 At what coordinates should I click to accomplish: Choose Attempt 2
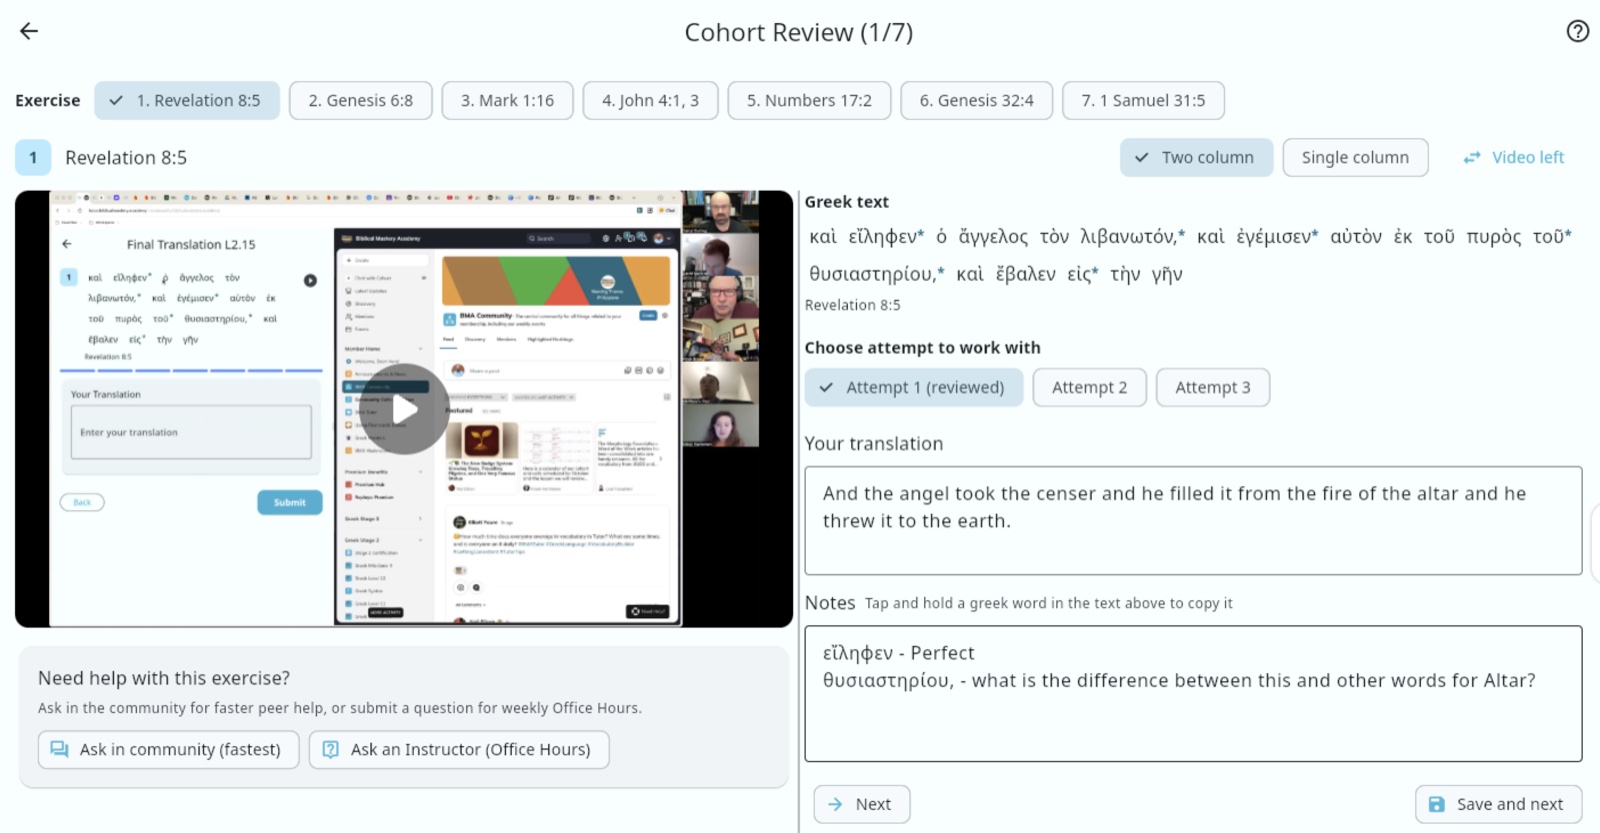[x=1089, y=387]
